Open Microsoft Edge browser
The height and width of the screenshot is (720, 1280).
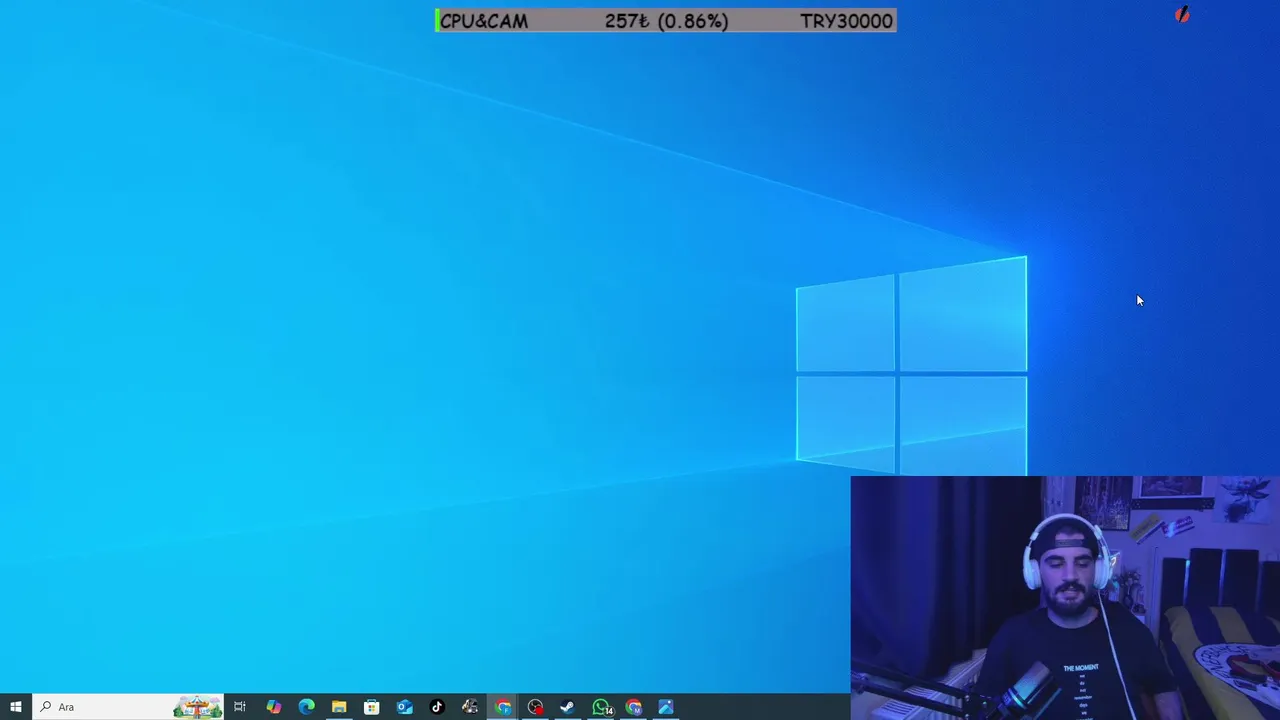pos(306,707)
